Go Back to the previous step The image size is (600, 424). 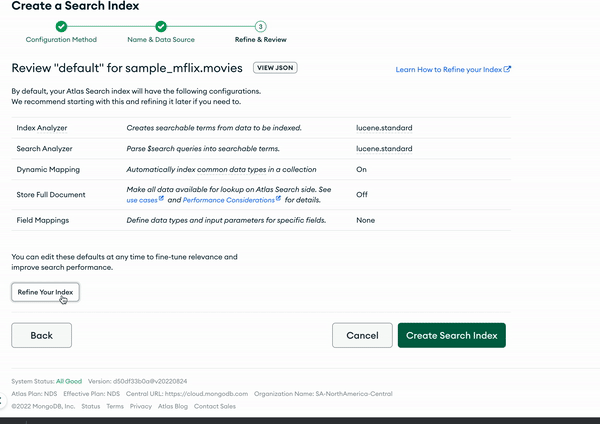tap(42, 336)
